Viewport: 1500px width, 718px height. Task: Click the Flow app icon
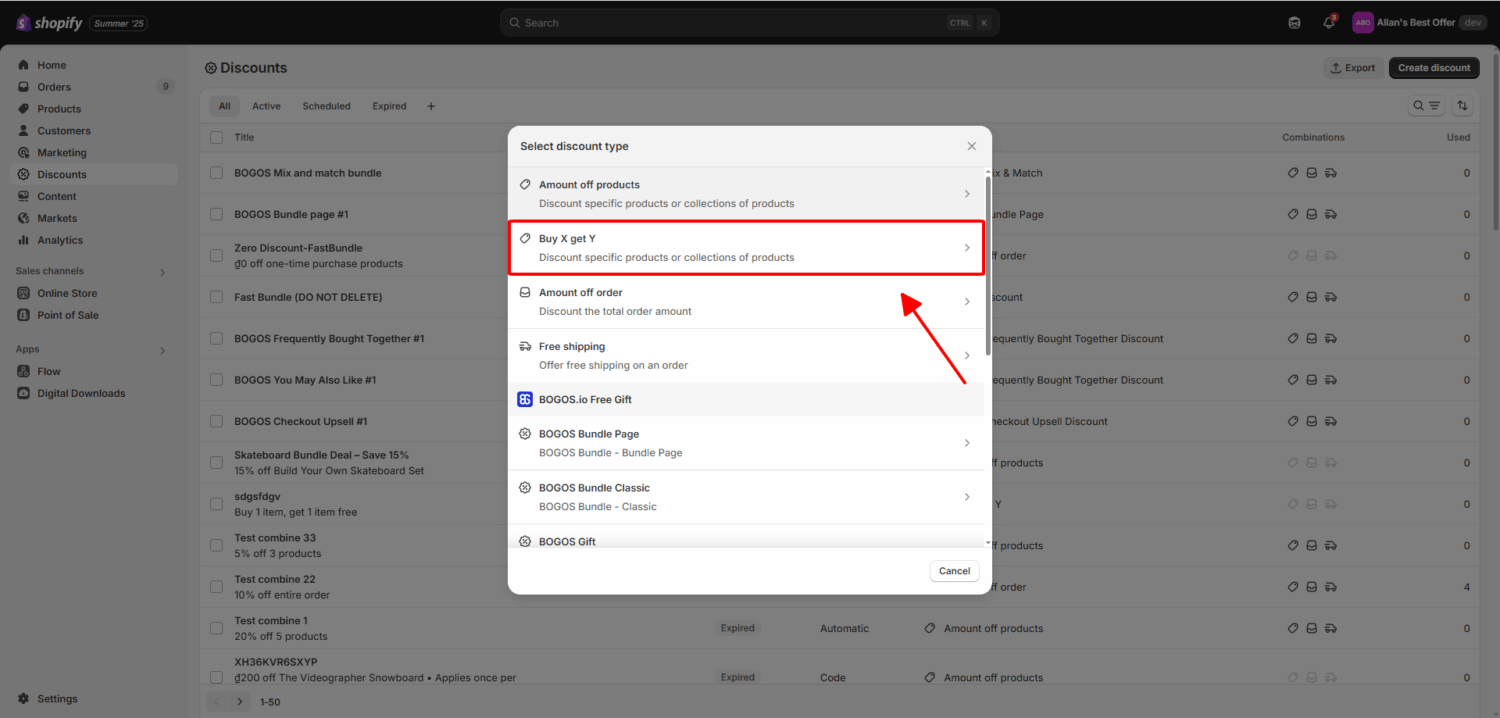pyautogui.click(x=24, y=371)
